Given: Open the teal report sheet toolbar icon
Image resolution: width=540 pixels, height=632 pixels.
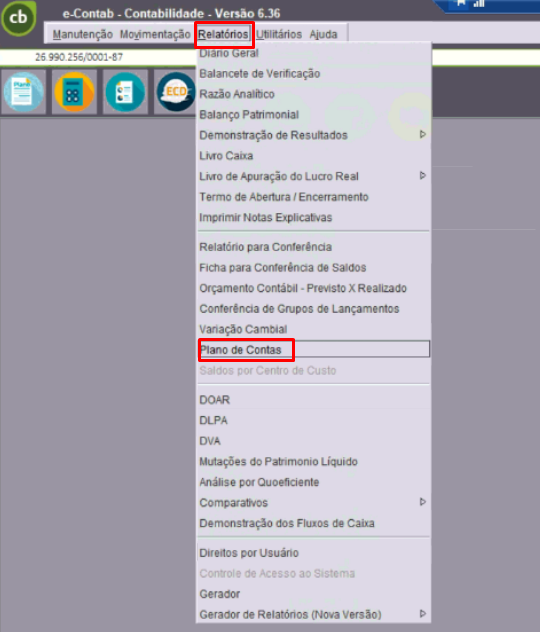Looking at the screenshot, I should (125, 92).
